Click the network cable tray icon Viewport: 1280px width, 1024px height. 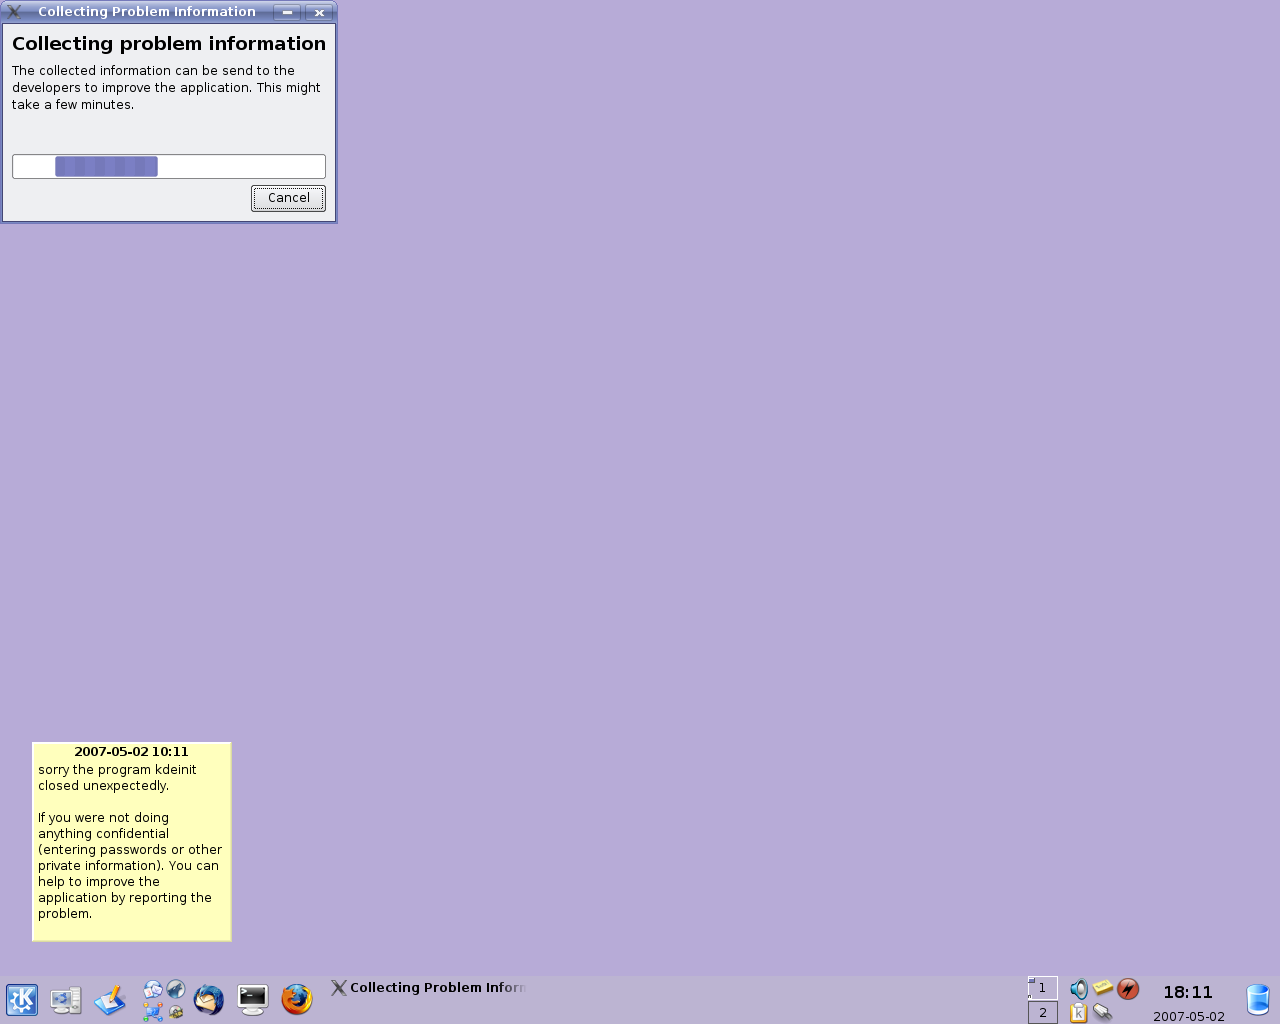coord(1103,1013)
